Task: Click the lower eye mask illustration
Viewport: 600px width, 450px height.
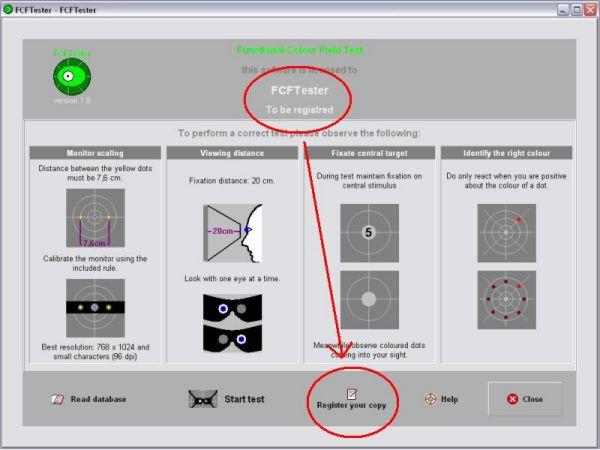Action: (233, 338)
